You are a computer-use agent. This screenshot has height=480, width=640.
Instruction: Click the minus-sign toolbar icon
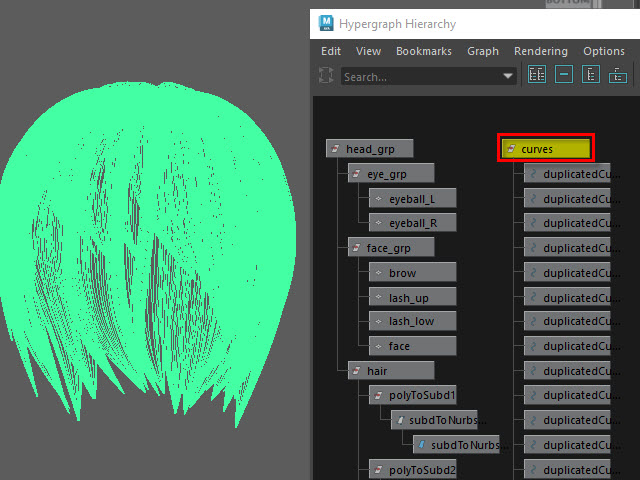564,75
